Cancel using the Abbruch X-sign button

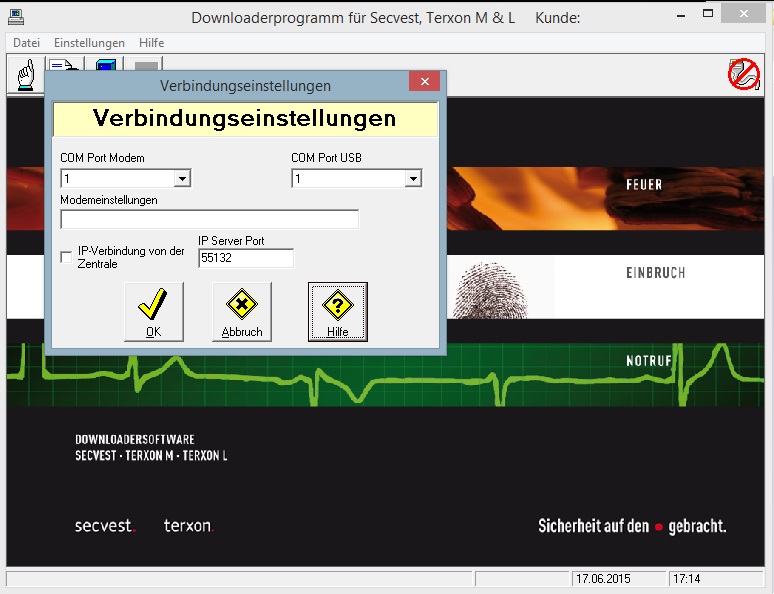(x=242, y=311)
